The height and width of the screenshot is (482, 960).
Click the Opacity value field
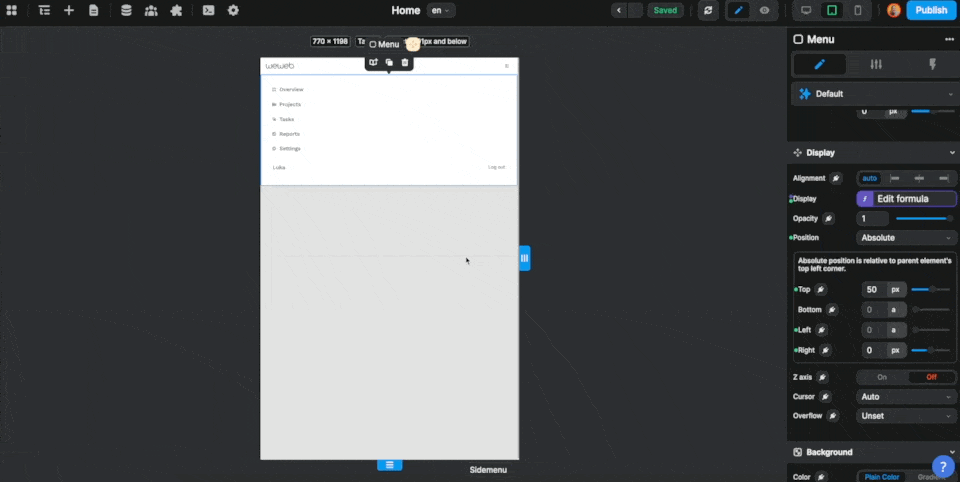click(x=872, y=219)
